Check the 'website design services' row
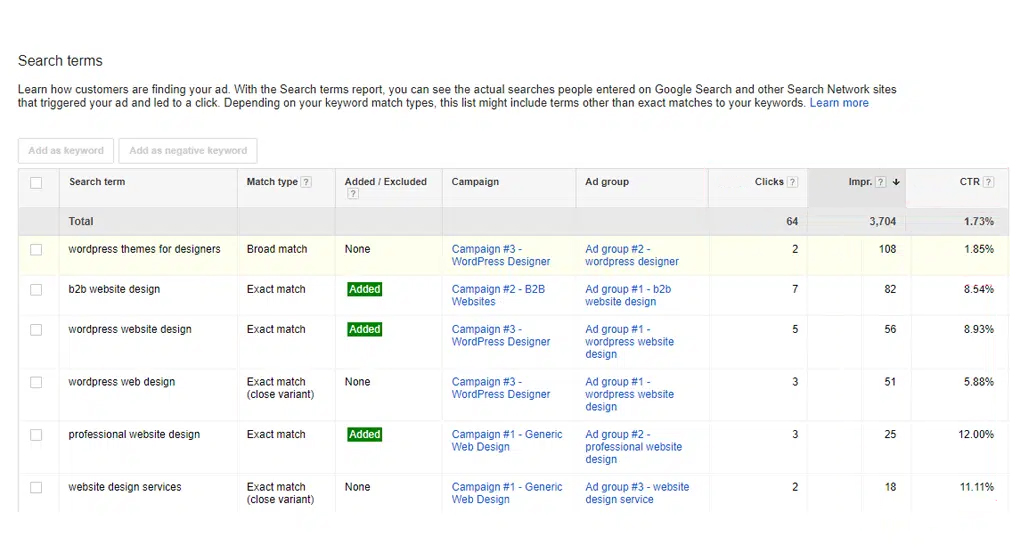This screenshot has width=1028, height=556. pyautogui.click(x=36, y=487)
